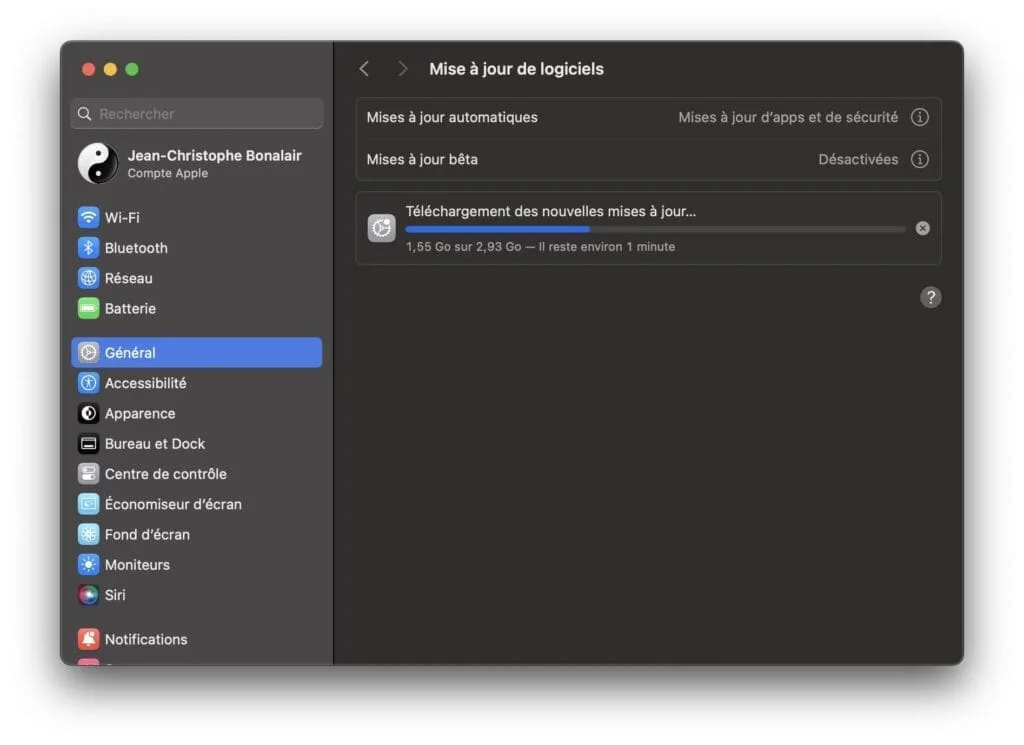Click the Rechercher search field
The image size is (1024, 745).
[x=197, y=114]
